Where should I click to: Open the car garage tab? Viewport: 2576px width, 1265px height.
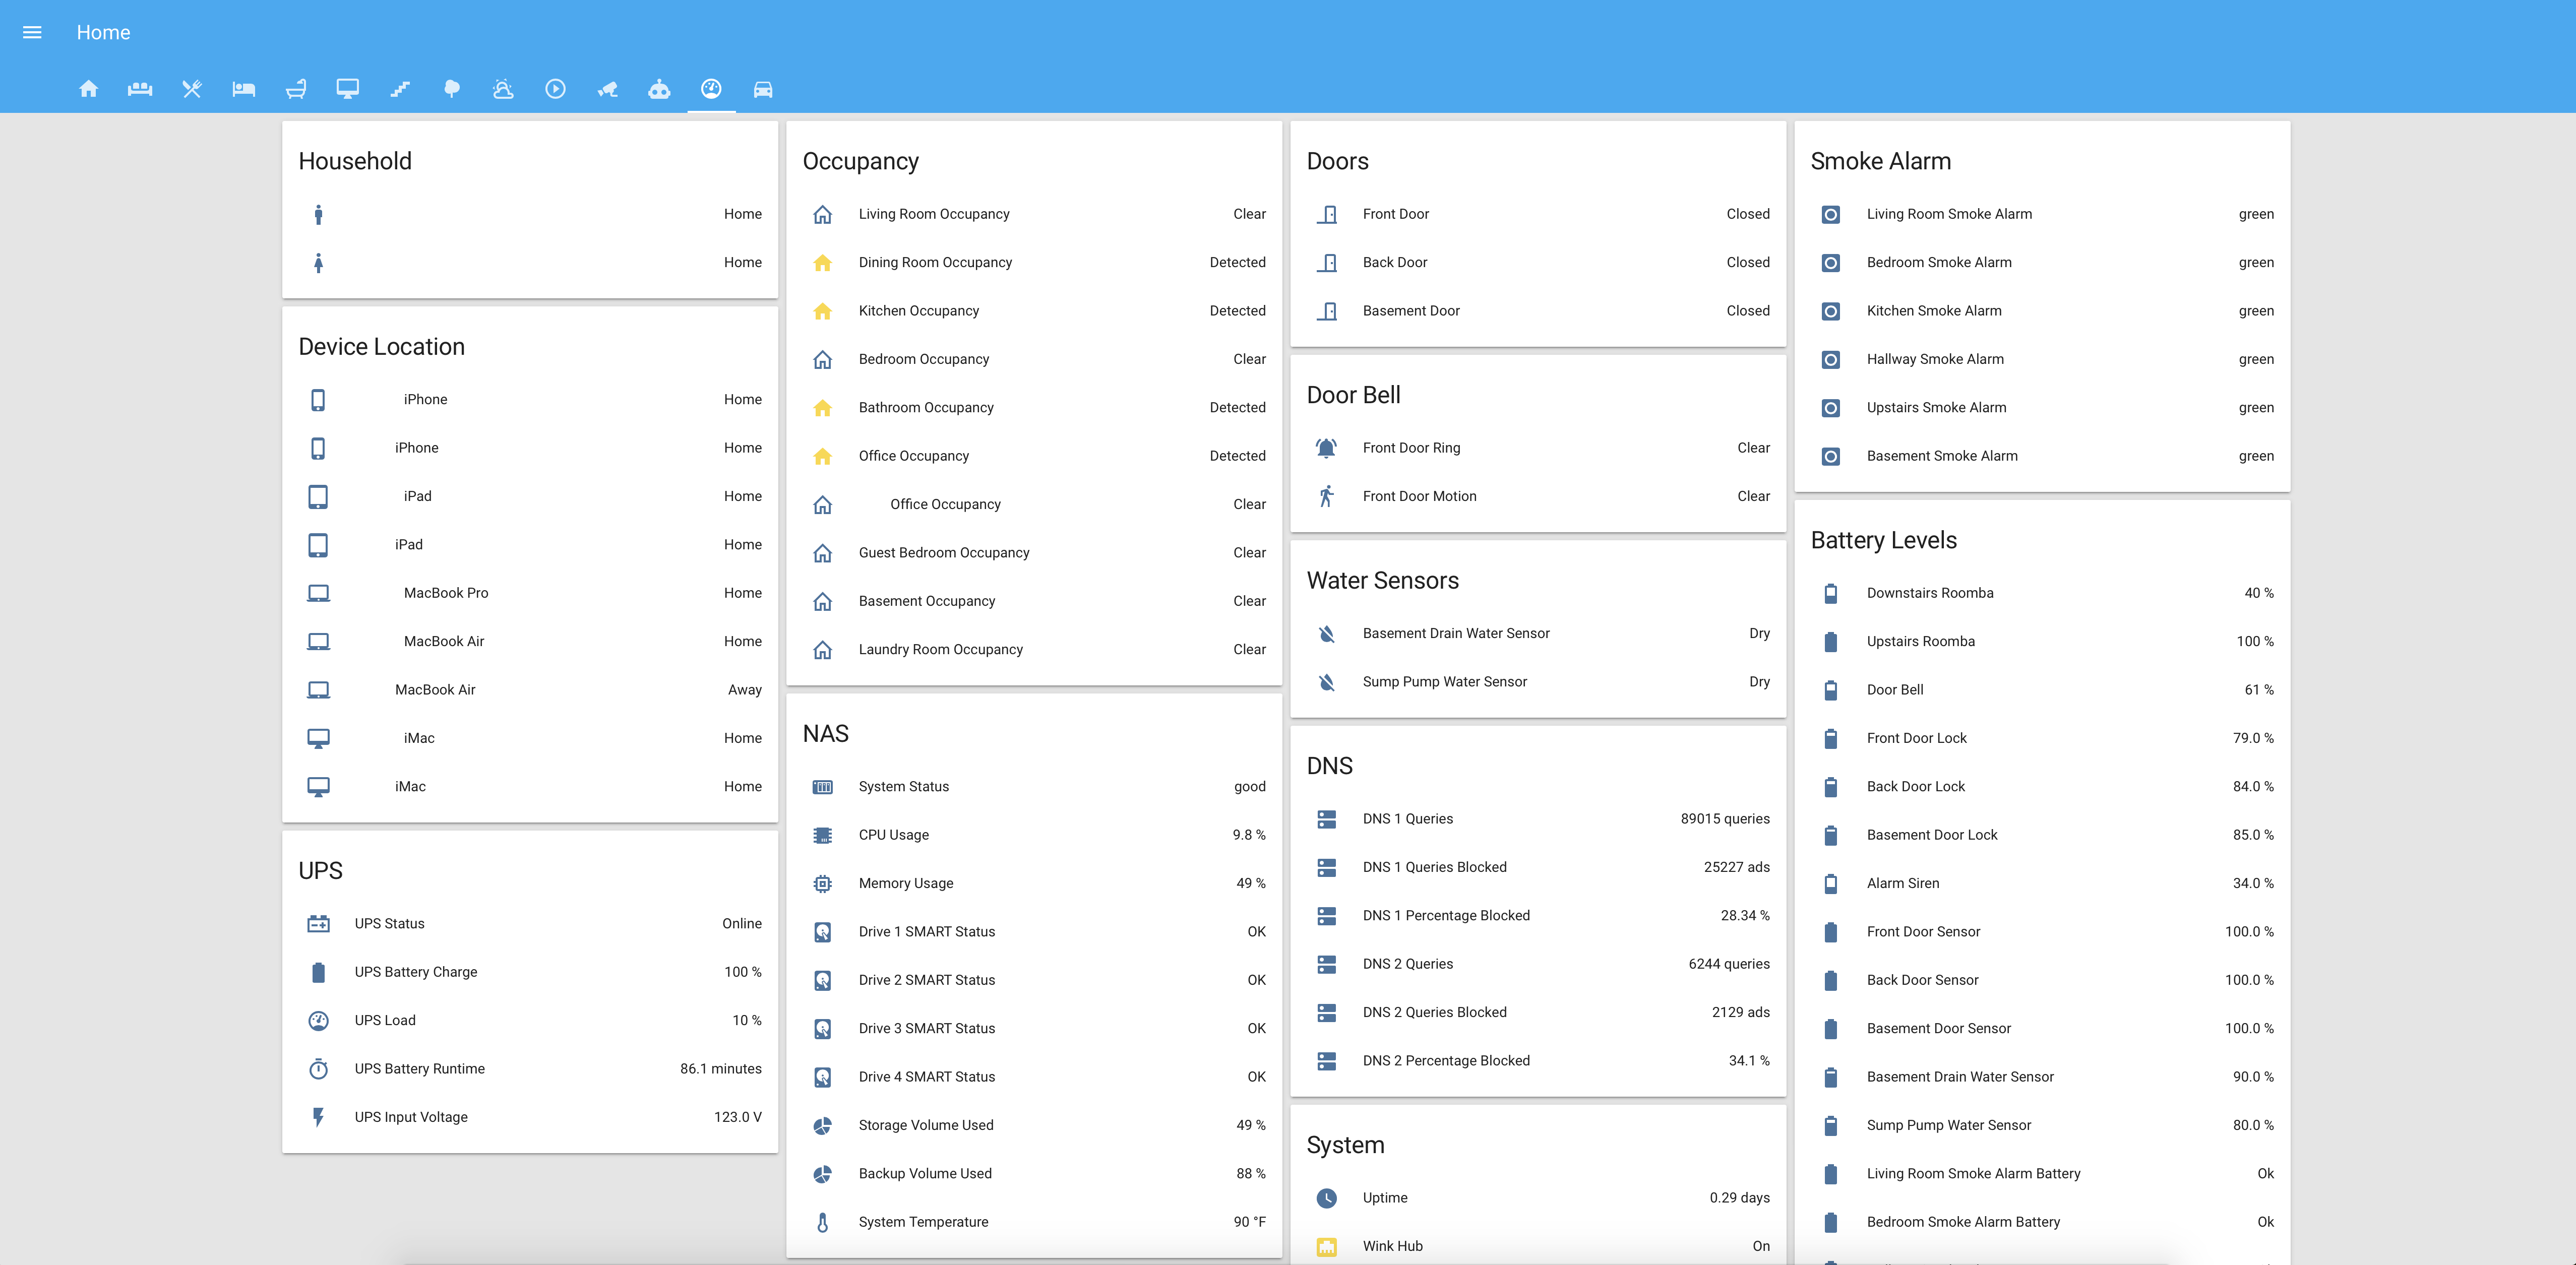click(763, 89)
